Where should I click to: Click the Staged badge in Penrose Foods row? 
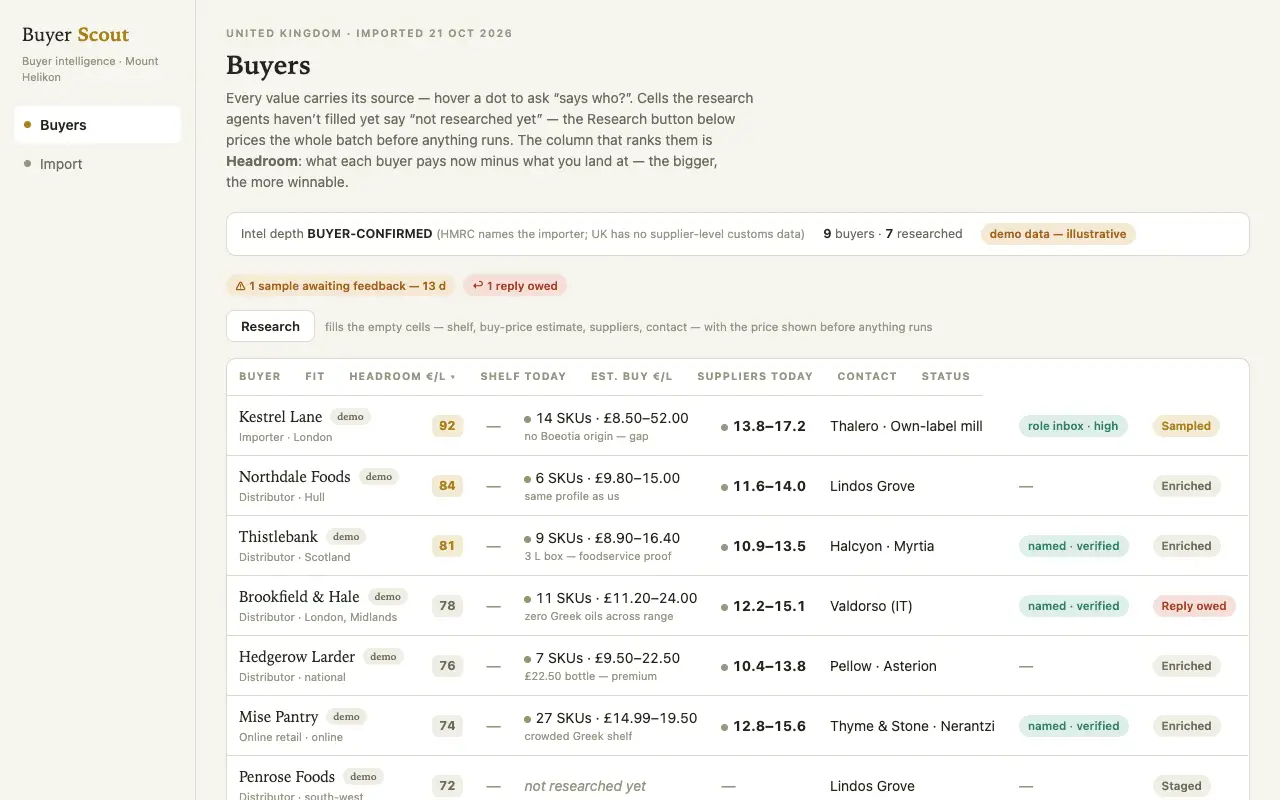(x=1181, y=786)
